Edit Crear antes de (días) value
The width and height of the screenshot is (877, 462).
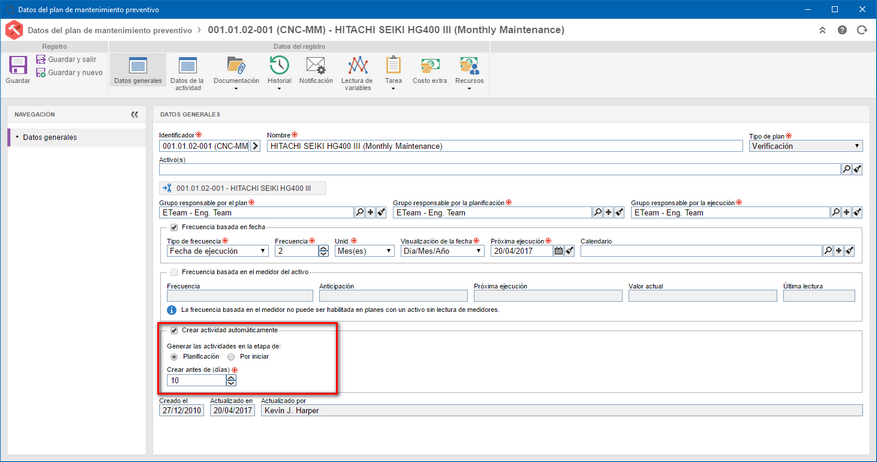click(196, 380)
